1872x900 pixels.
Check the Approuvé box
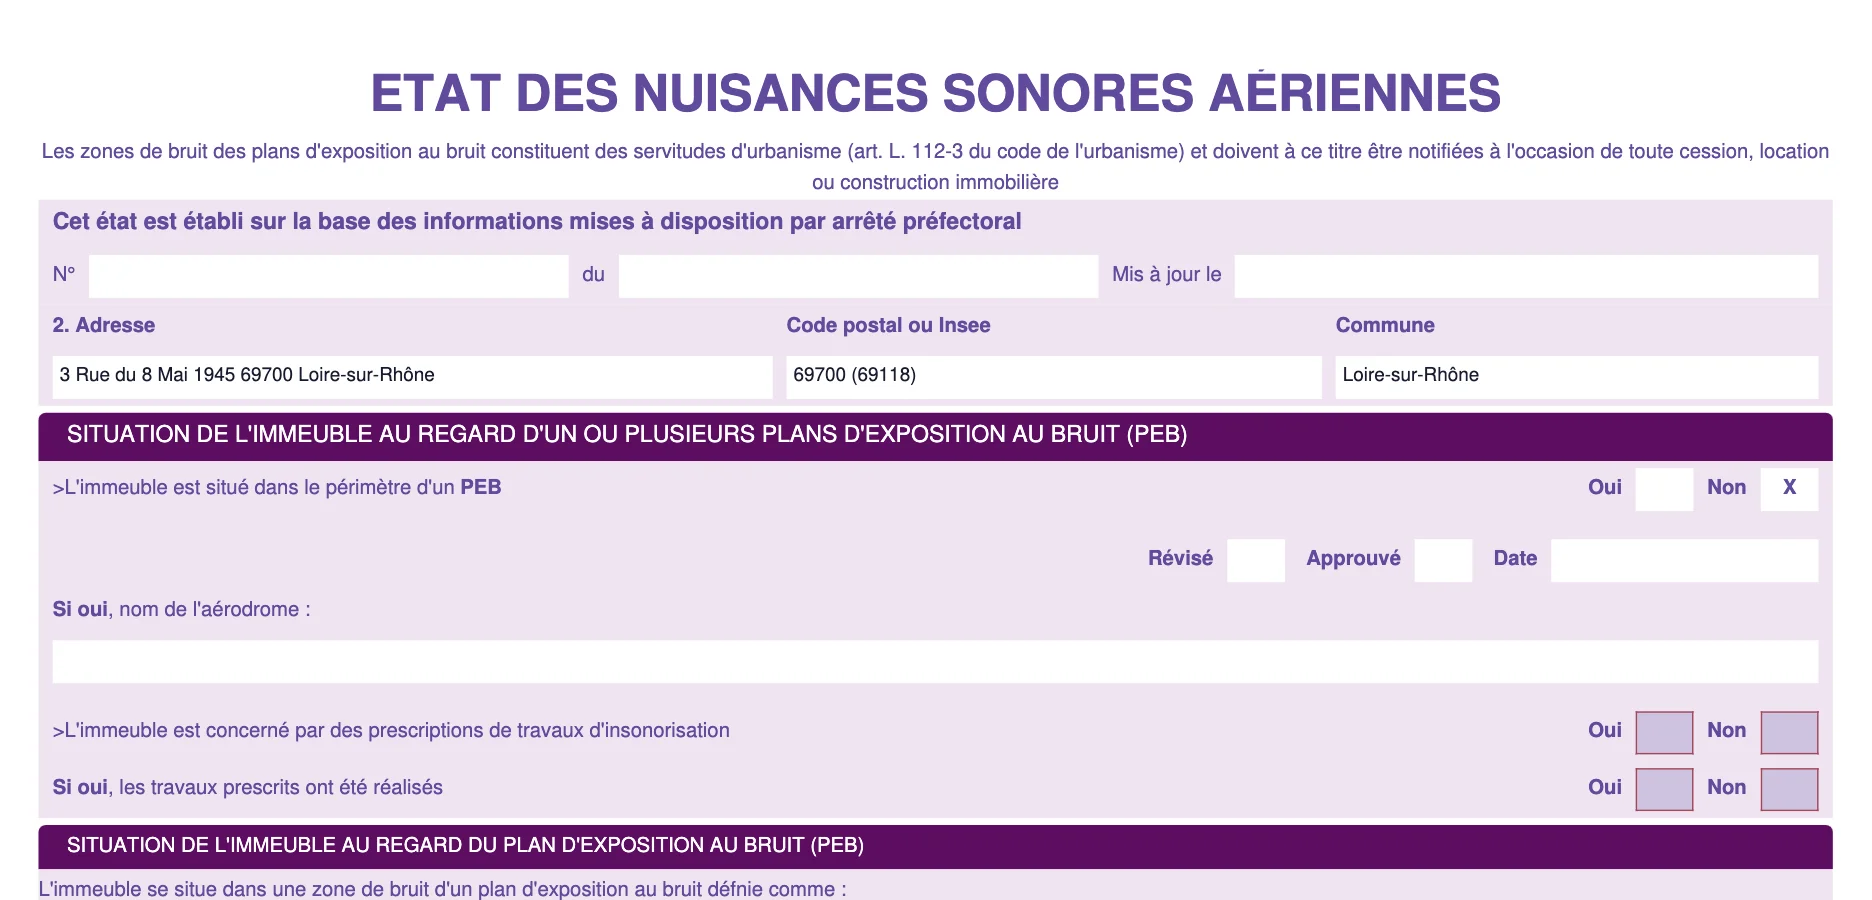[1443, 560]
